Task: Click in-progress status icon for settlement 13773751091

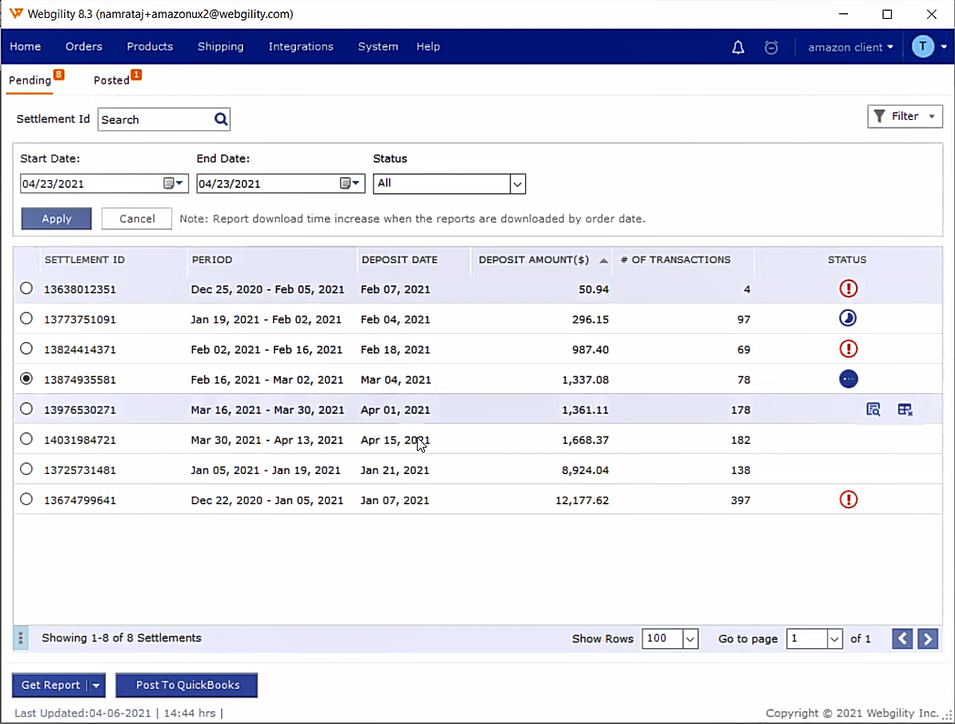Action: pos(848,318)
